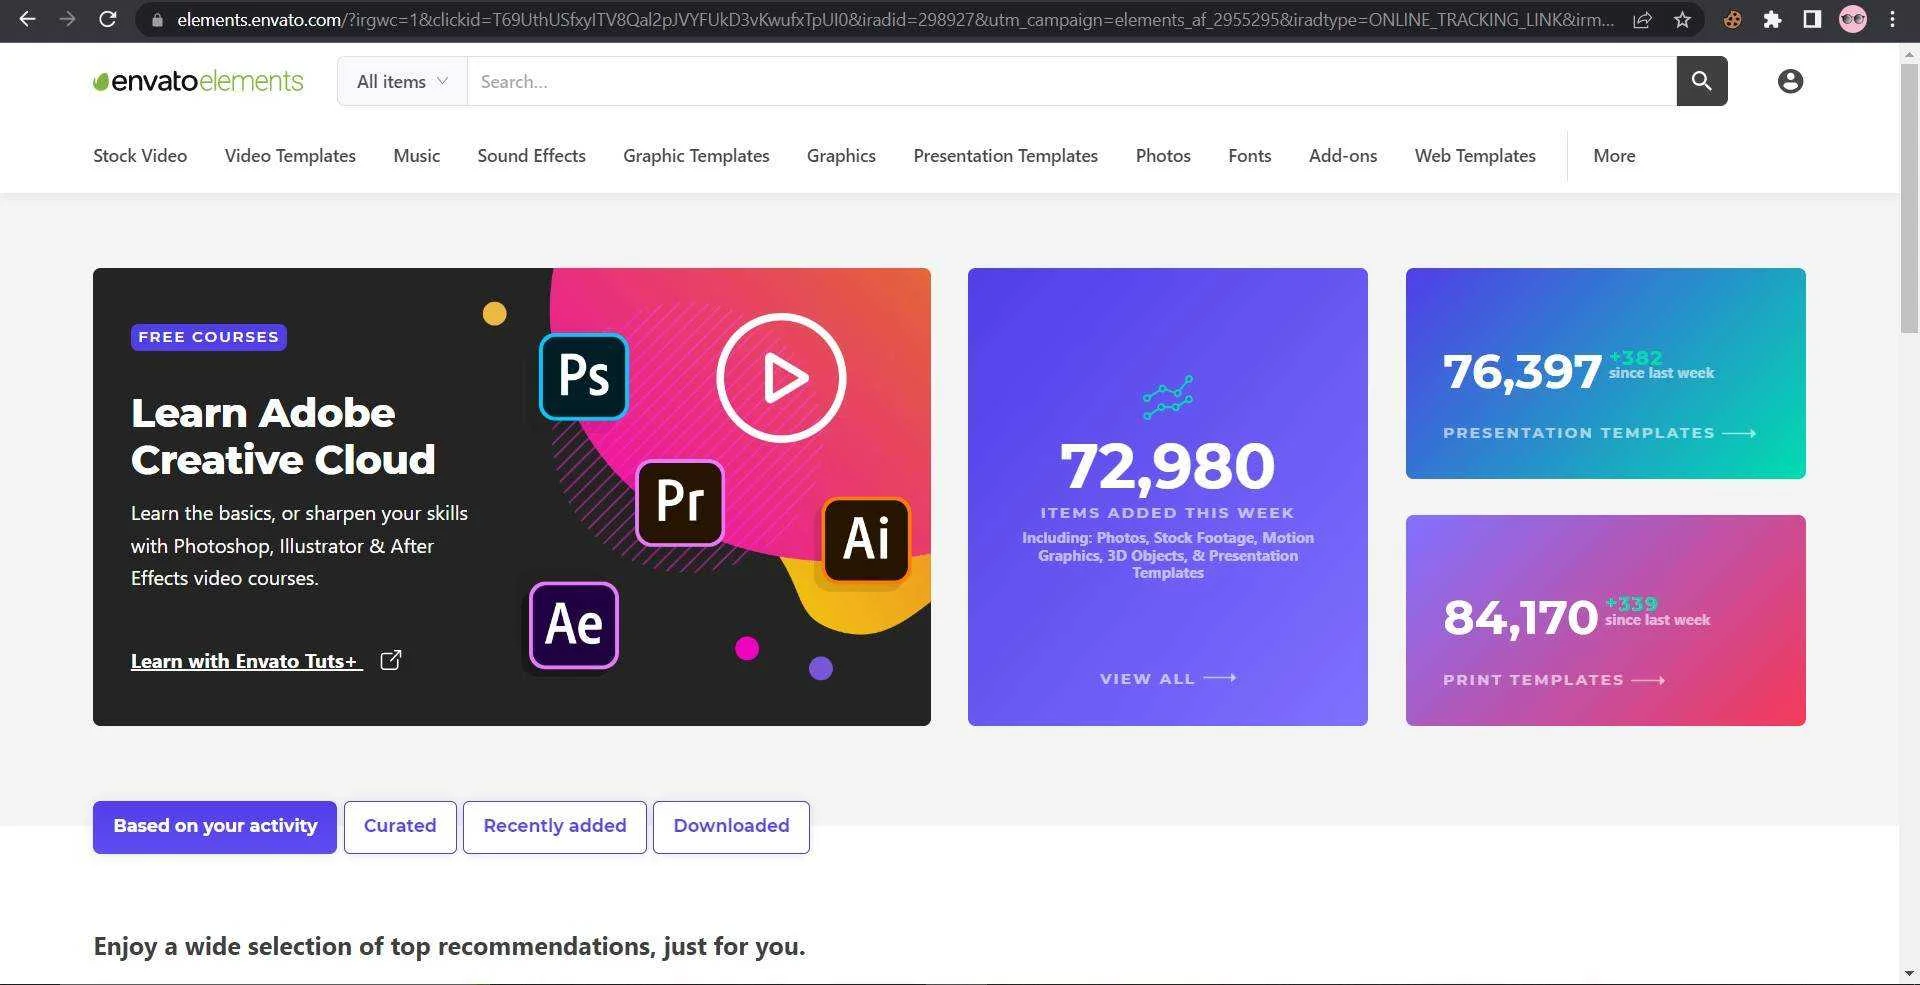1920x985 pixels.
Task: Open Web Templates category
Action: pos(1475,156)
